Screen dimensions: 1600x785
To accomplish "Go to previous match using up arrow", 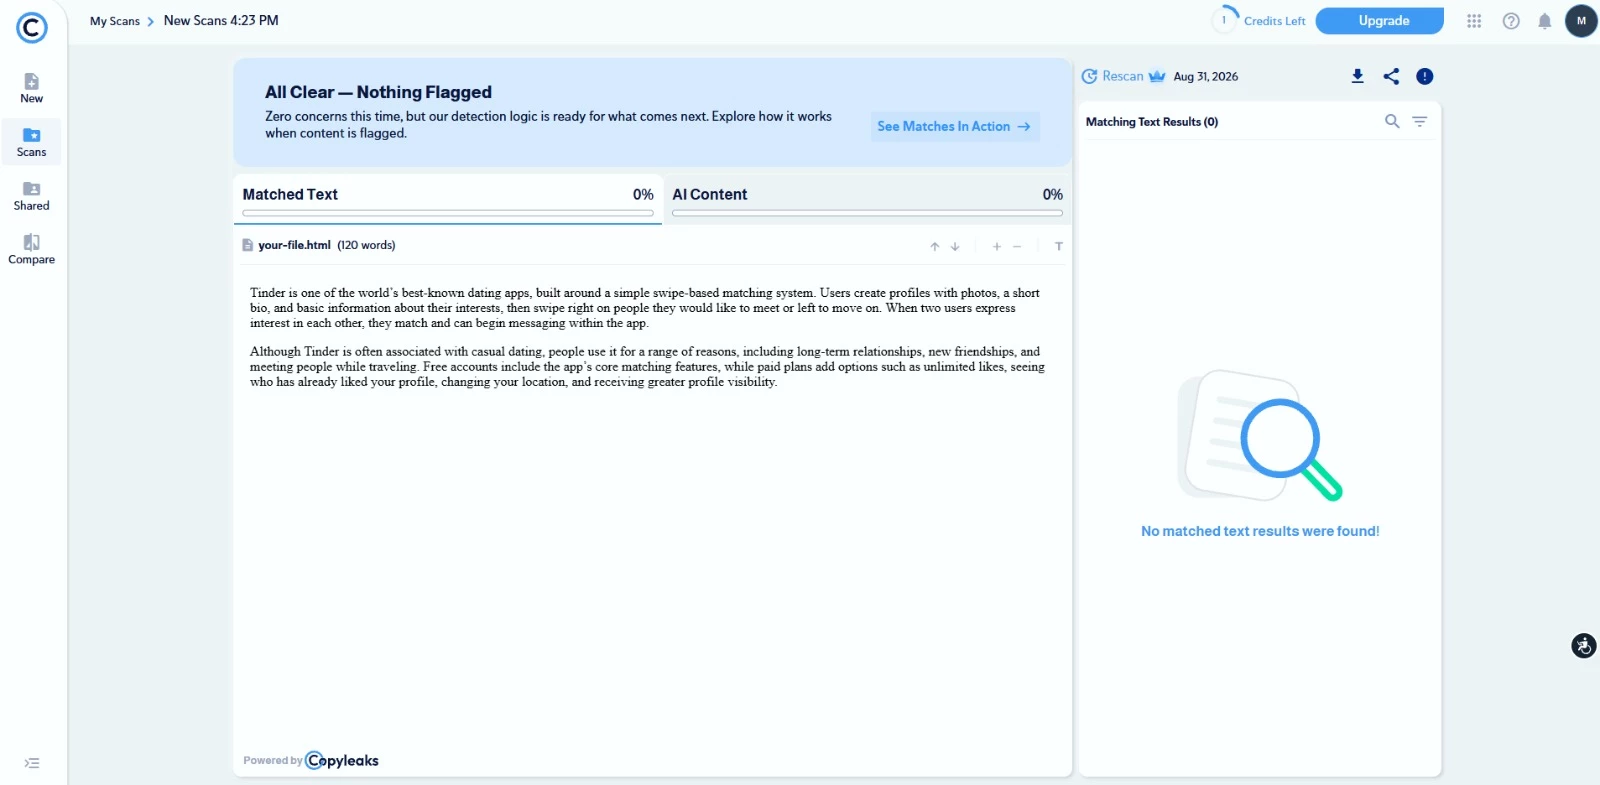I will pos(935,246).
